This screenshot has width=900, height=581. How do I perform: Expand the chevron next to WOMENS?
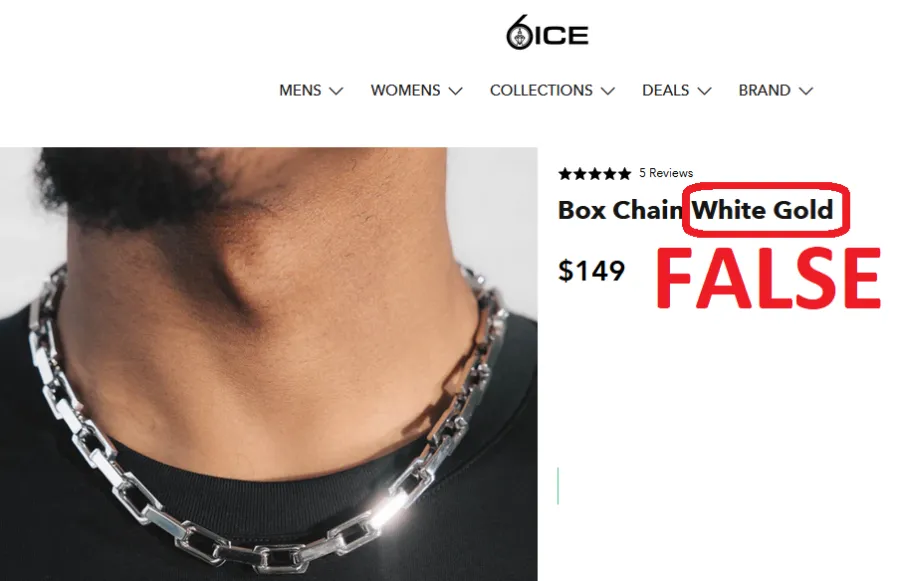[x=455, y=91]
